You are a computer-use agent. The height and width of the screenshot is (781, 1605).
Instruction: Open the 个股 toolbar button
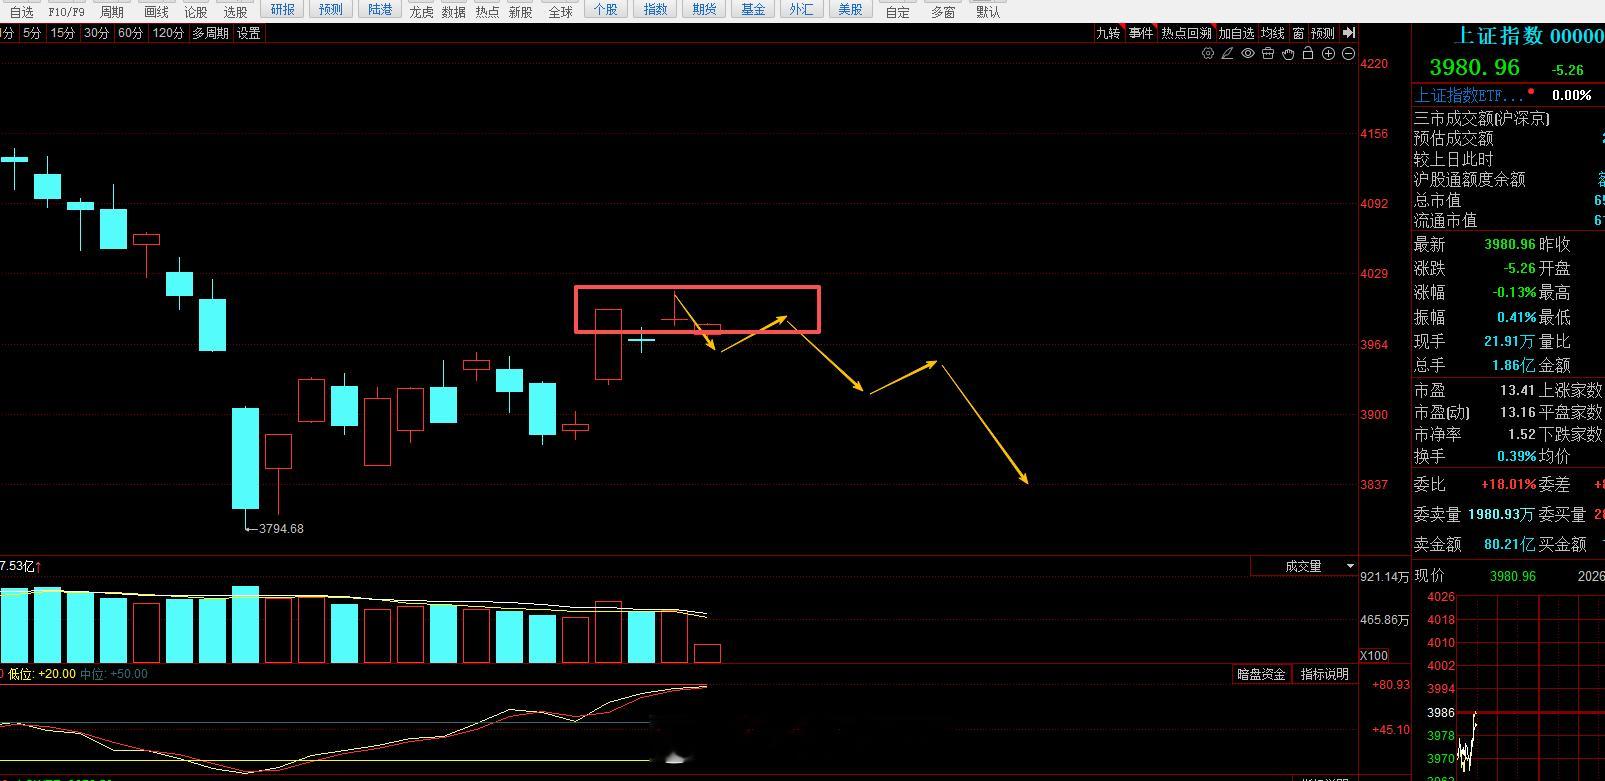[x=606, y=10]
